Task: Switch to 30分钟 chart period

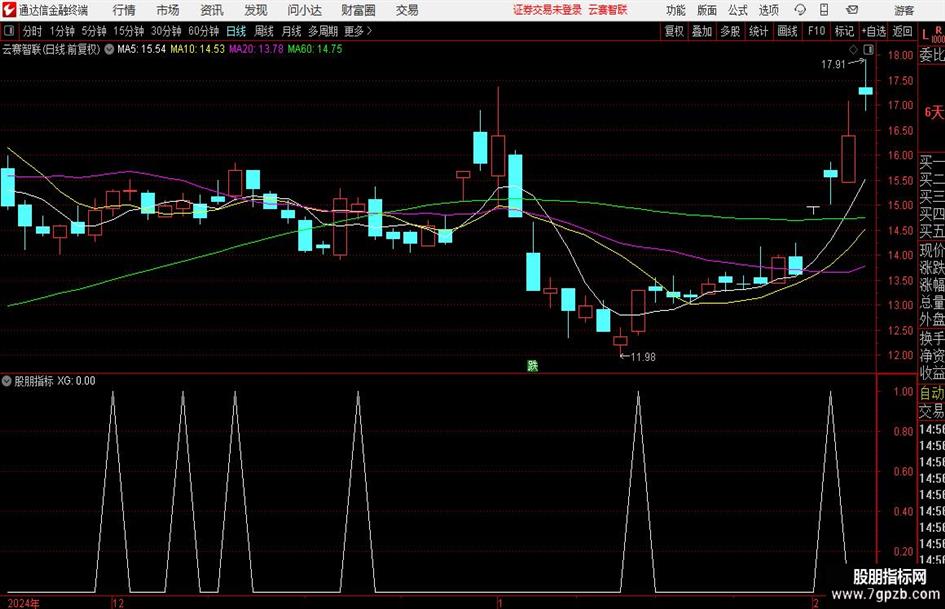Action: pyautogui.click(x=166, y=31)
